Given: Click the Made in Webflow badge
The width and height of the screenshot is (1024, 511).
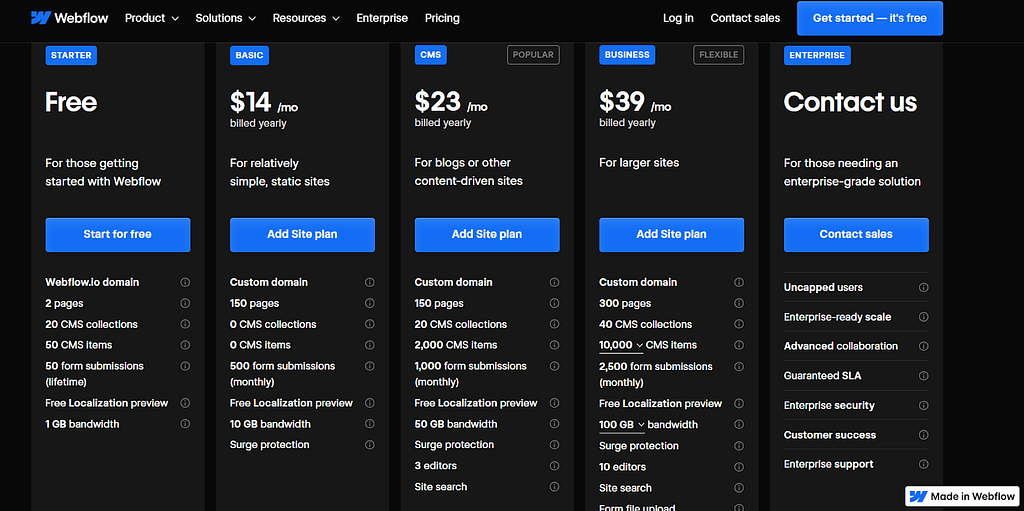Looking at the screenshot, I should 963,496.
